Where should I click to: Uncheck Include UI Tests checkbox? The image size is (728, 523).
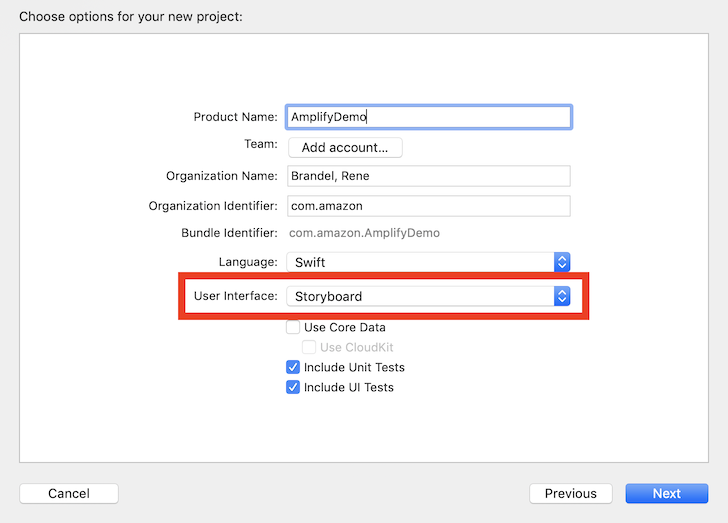point(293,387)
